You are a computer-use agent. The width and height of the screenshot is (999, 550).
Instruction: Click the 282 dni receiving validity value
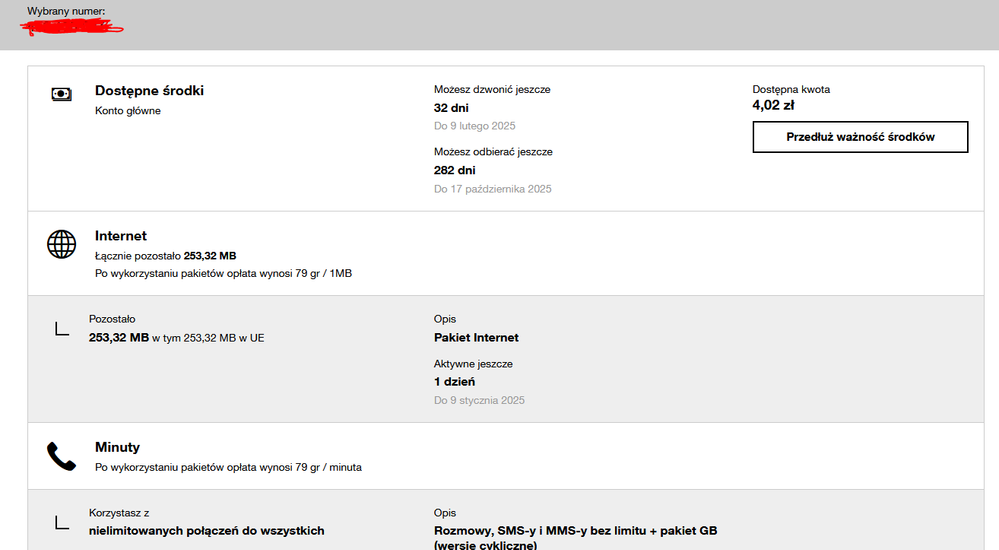(454, 171)
